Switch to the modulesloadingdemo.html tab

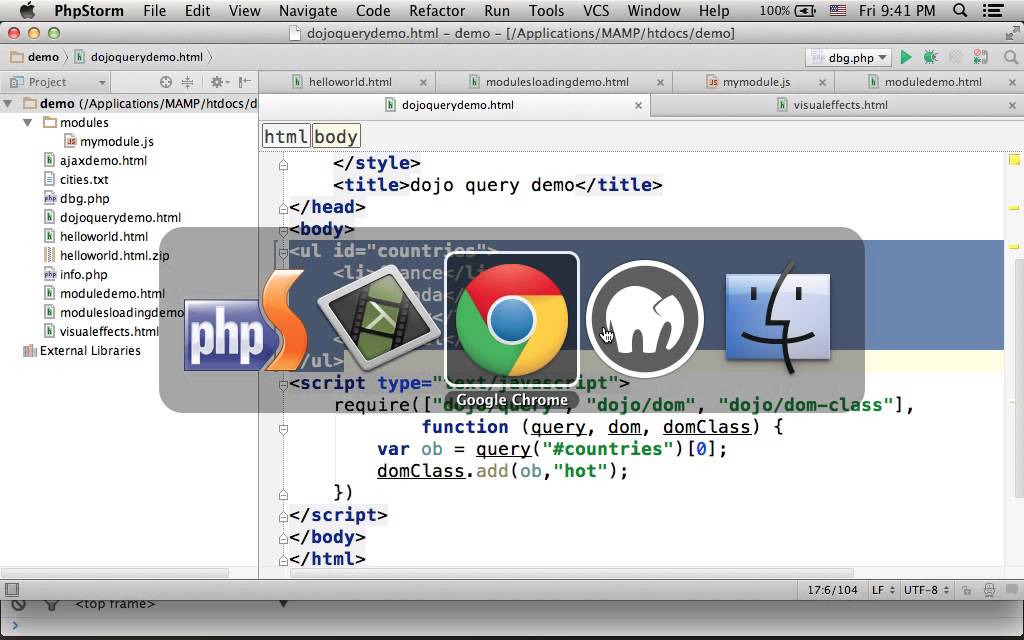[x=556, y=82]
